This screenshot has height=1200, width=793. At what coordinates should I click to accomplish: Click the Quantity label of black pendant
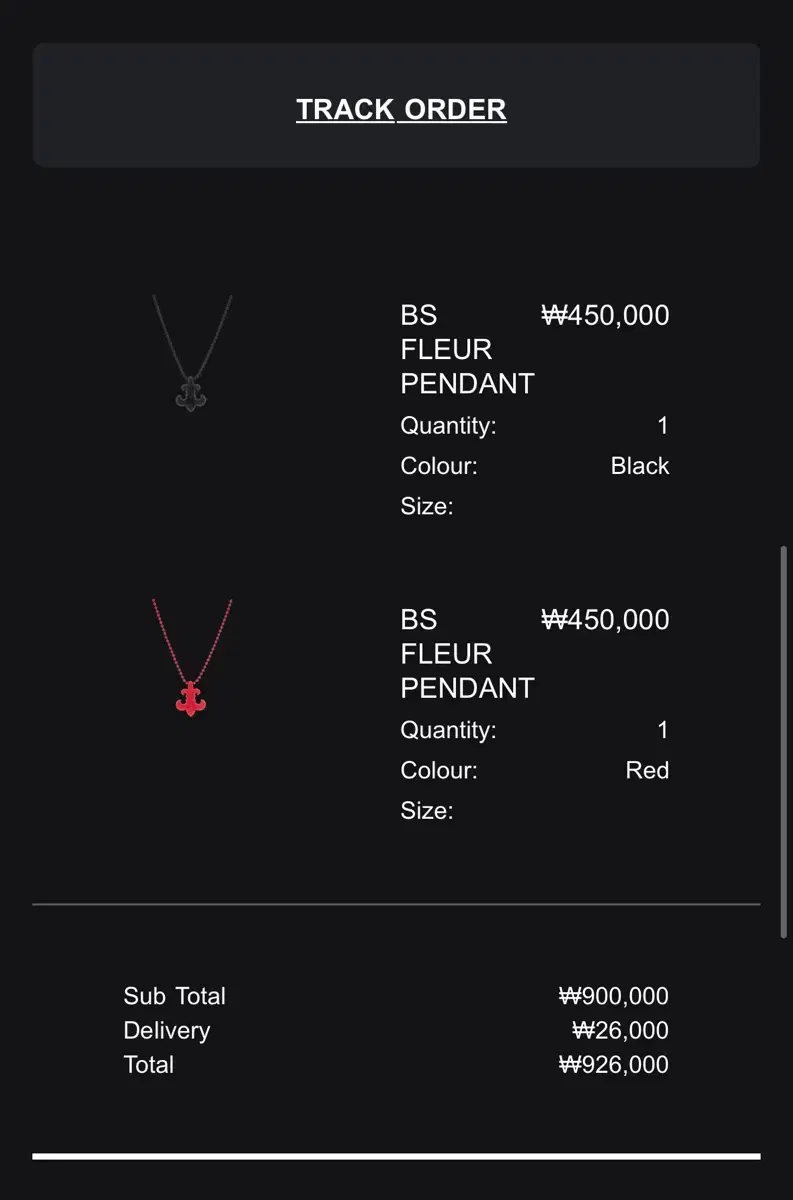[x=448, y=426]
